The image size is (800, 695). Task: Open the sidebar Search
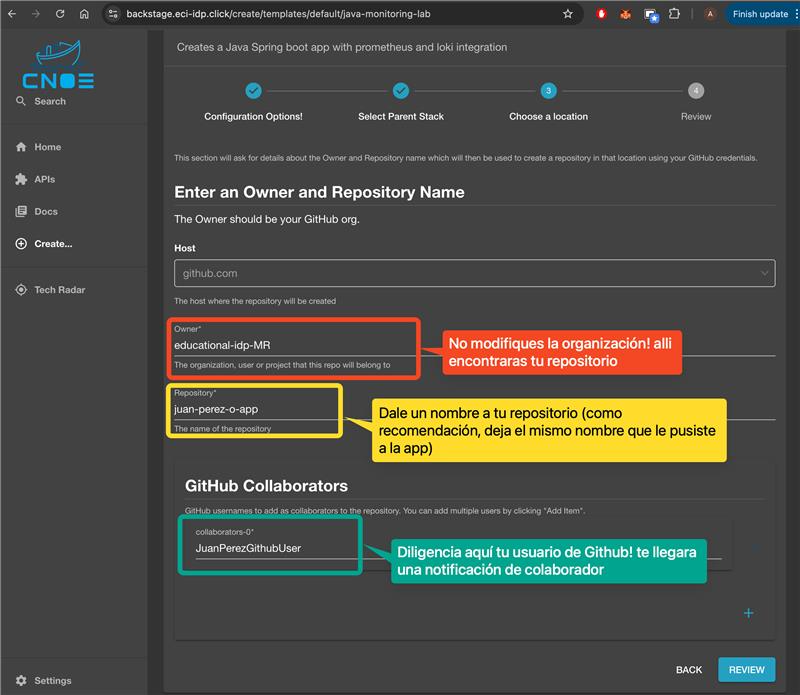(49, 101)
